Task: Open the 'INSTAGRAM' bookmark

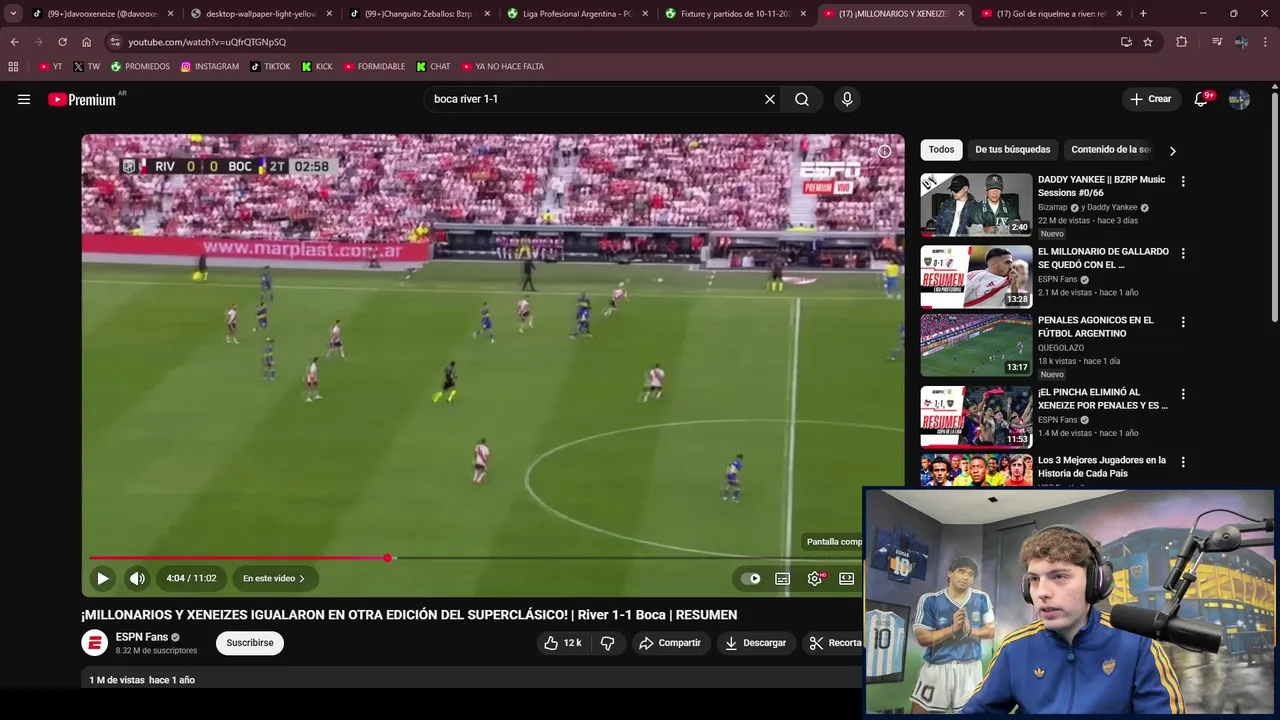Action: click(x=210, y=67)
